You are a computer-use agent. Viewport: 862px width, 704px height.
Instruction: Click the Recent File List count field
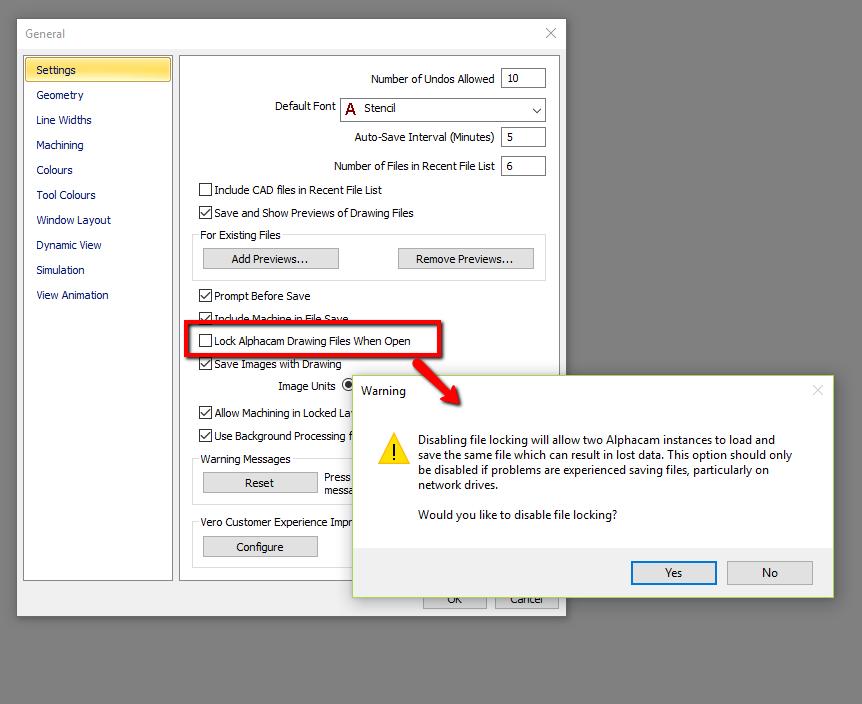click(x=523, y=166)
